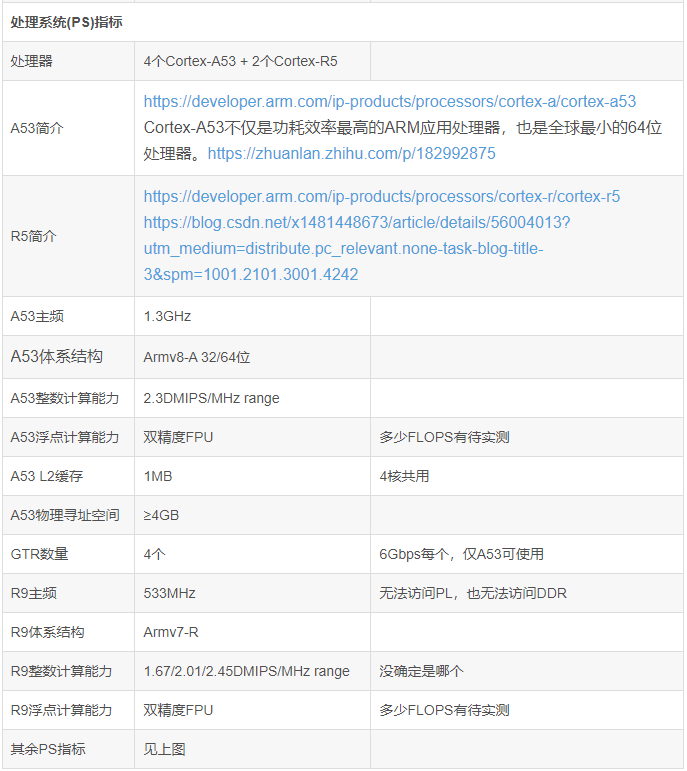This screenshot has height=771, width=687.
Task: Select the A53浮点计算能力 label
Action: point(65,437)
